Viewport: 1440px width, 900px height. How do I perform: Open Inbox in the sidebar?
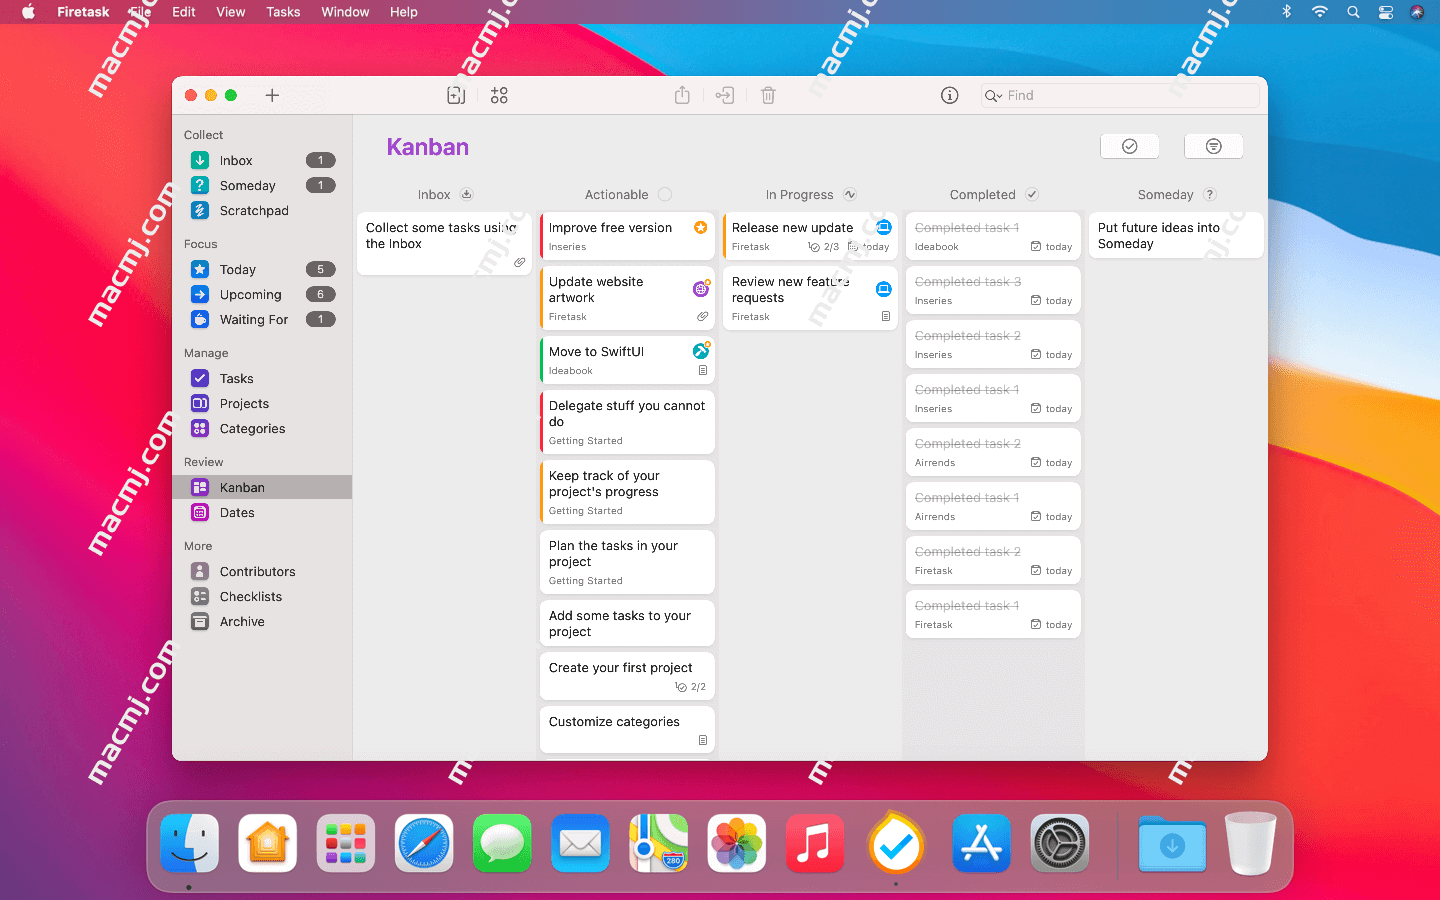262,160
